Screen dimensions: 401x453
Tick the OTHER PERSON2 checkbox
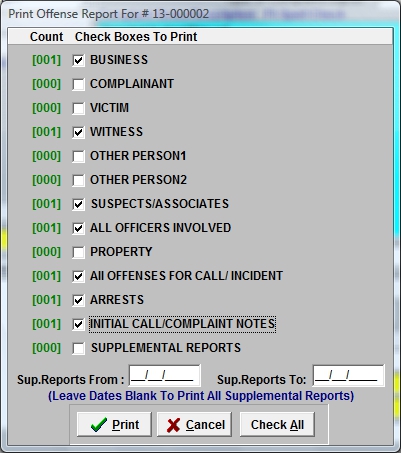(x=78, y=180)
